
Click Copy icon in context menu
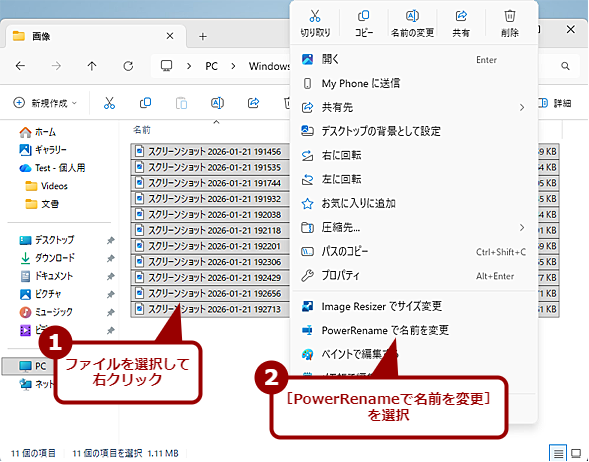(364, 17)
